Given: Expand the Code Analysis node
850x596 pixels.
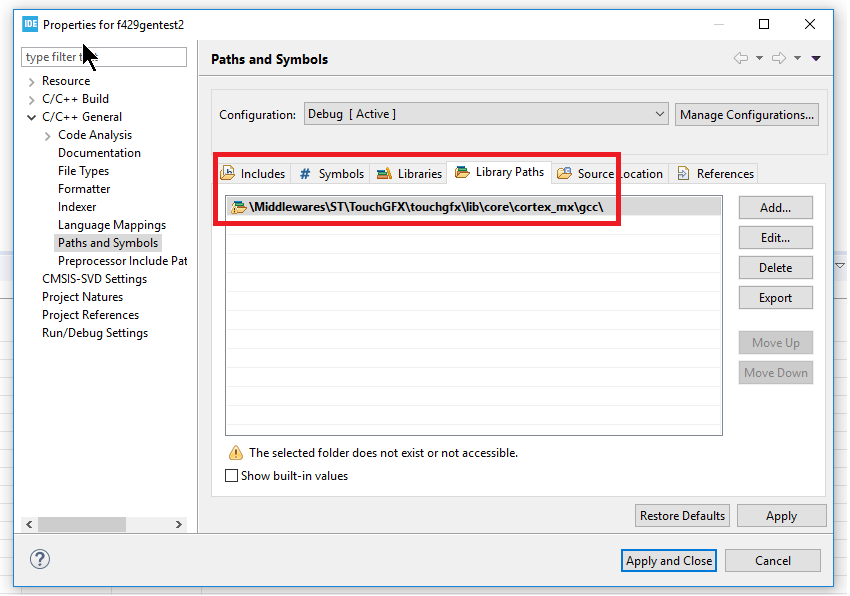Looking at the screenshot, I should tap(48, 136).
